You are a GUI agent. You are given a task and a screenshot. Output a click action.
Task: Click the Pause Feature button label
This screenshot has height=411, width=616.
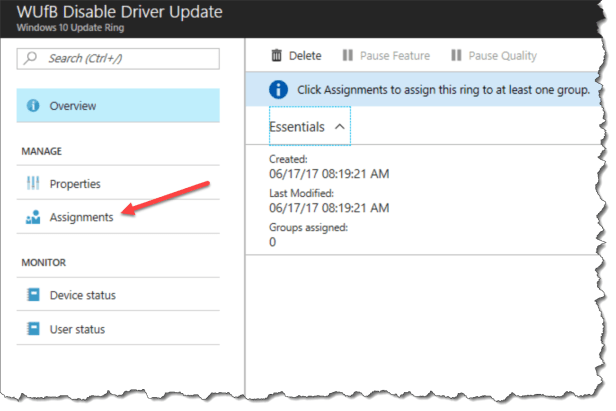click(x=395, y=56)
